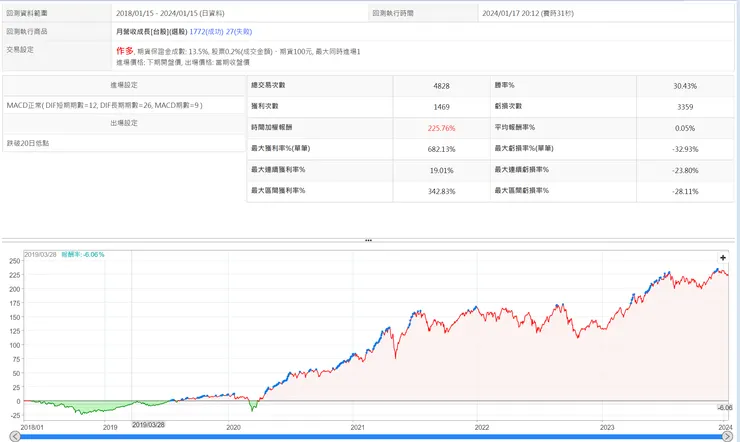Screen dimensions: 740x442
Task: Click the 回測執行商品 label
Action: pyautogui.click(x=27, y=32)
